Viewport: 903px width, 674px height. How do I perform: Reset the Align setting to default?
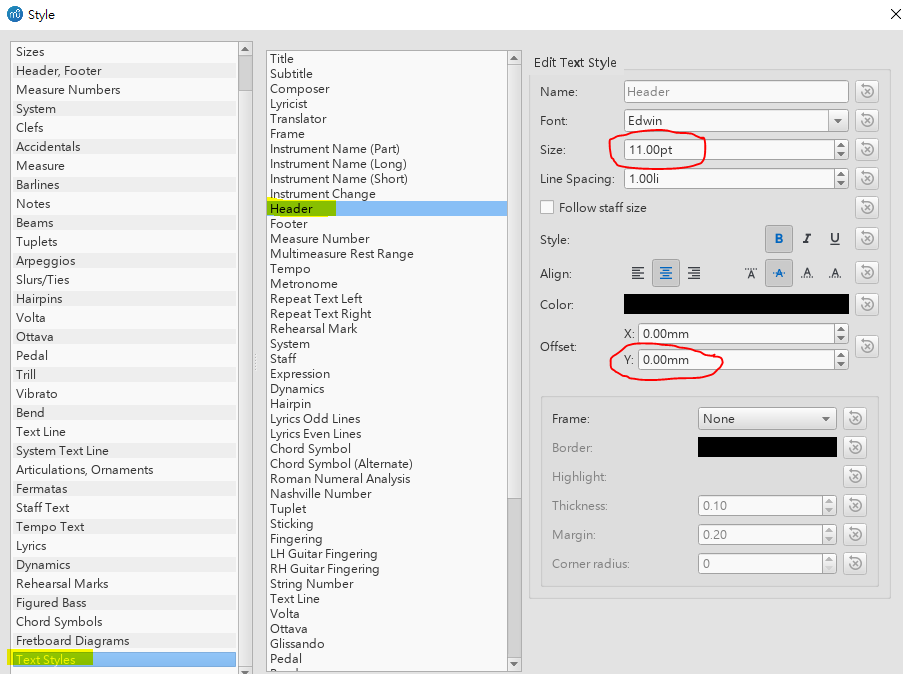867,272
